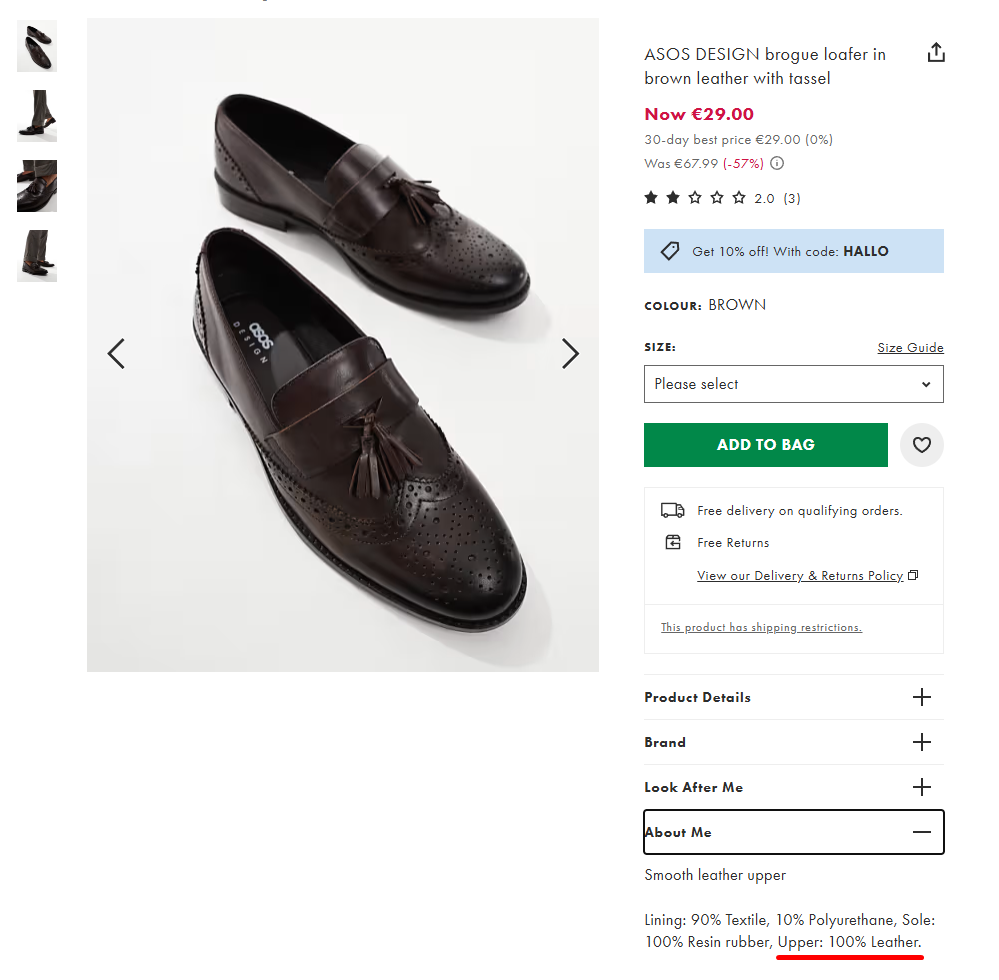Select the second thumbnail showing worn shoes
The height and width of the screenshot is (980, 999).
point(37,116)
